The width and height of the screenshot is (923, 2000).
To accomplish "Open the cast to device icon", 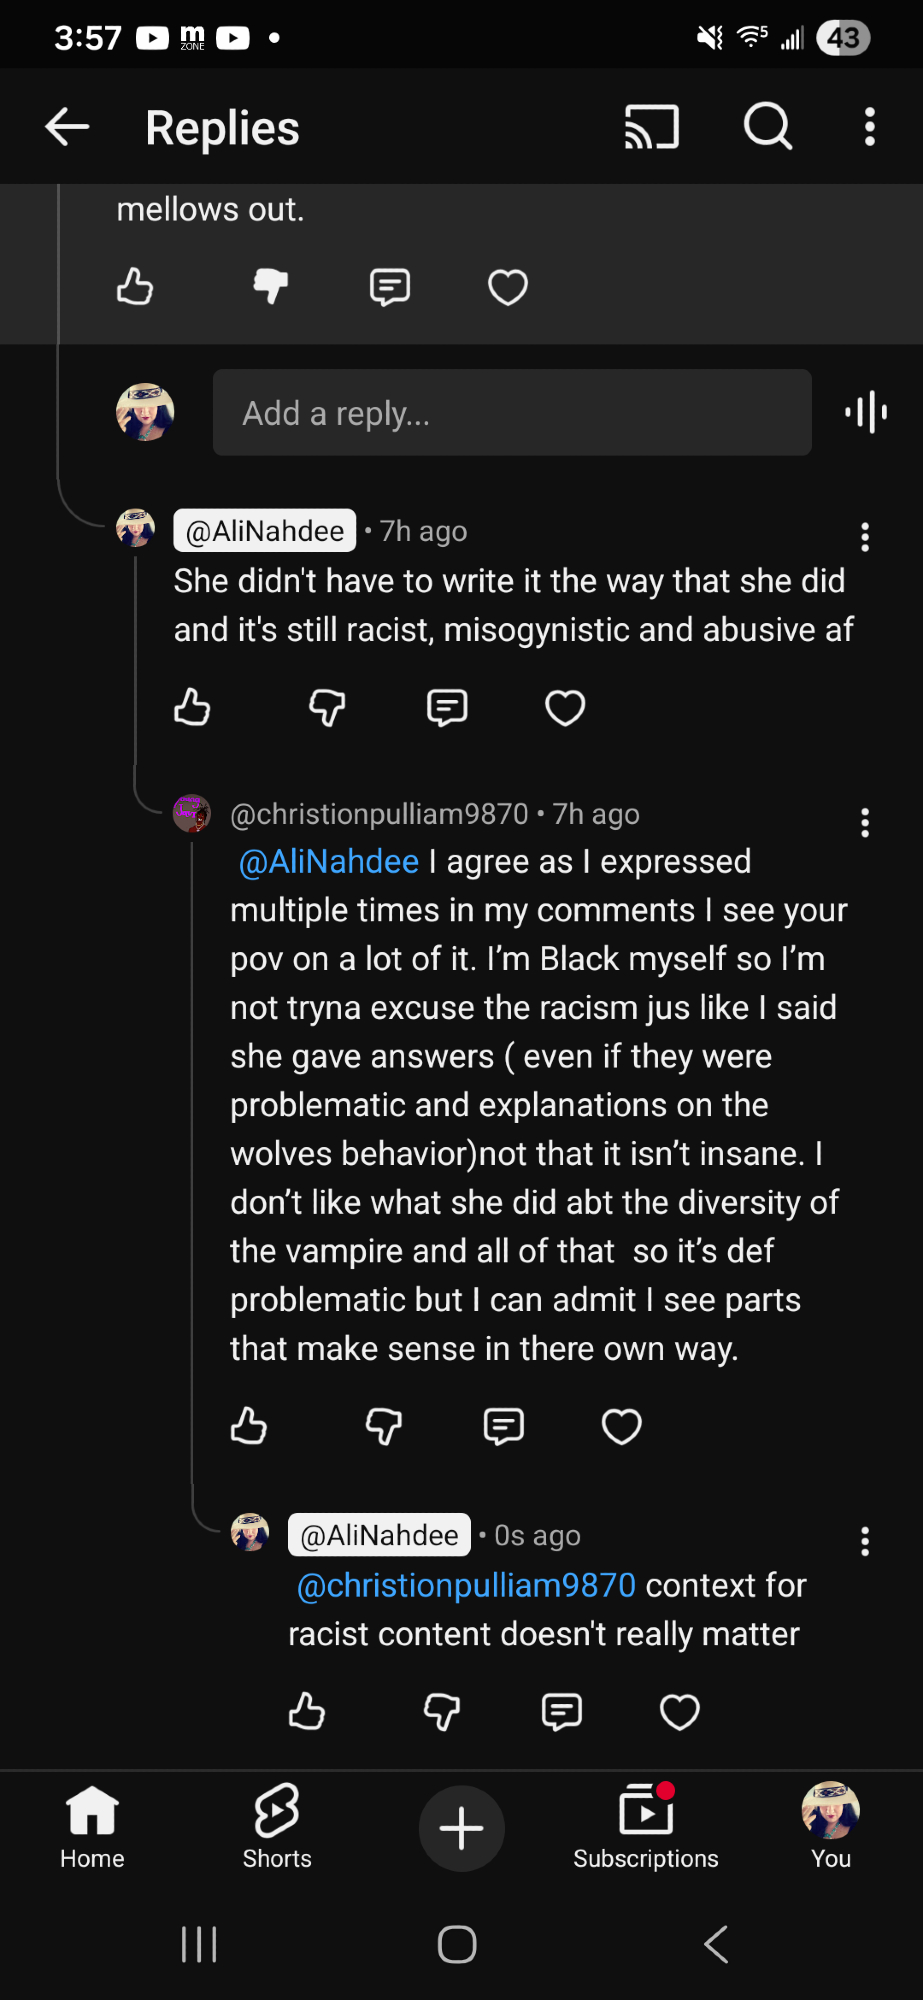I will (652, 127).
